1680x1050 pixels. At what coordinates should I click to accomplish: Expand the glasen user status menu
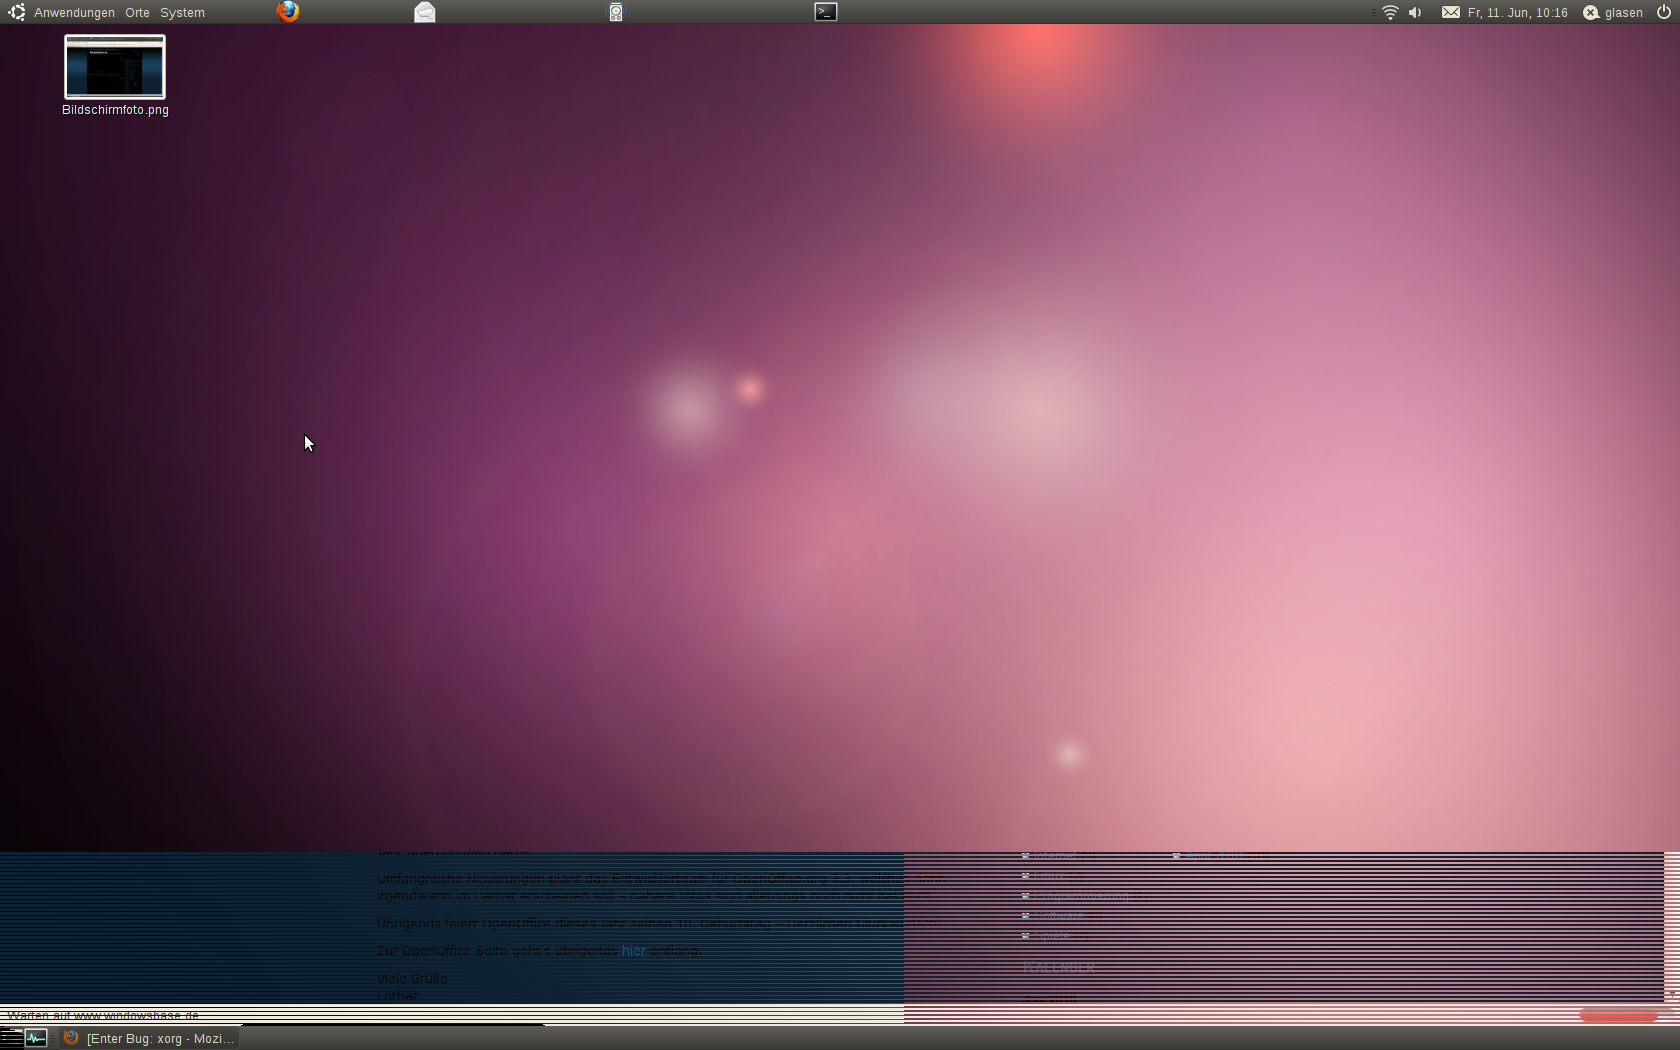1613,13
